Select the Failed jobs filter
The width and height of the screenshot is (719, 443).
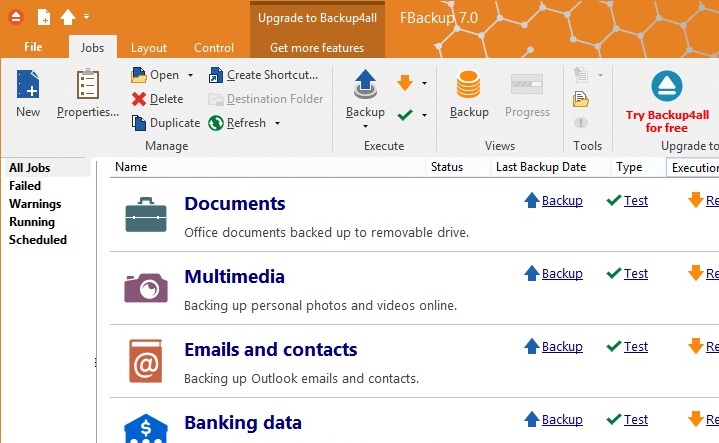coord(25,186)
